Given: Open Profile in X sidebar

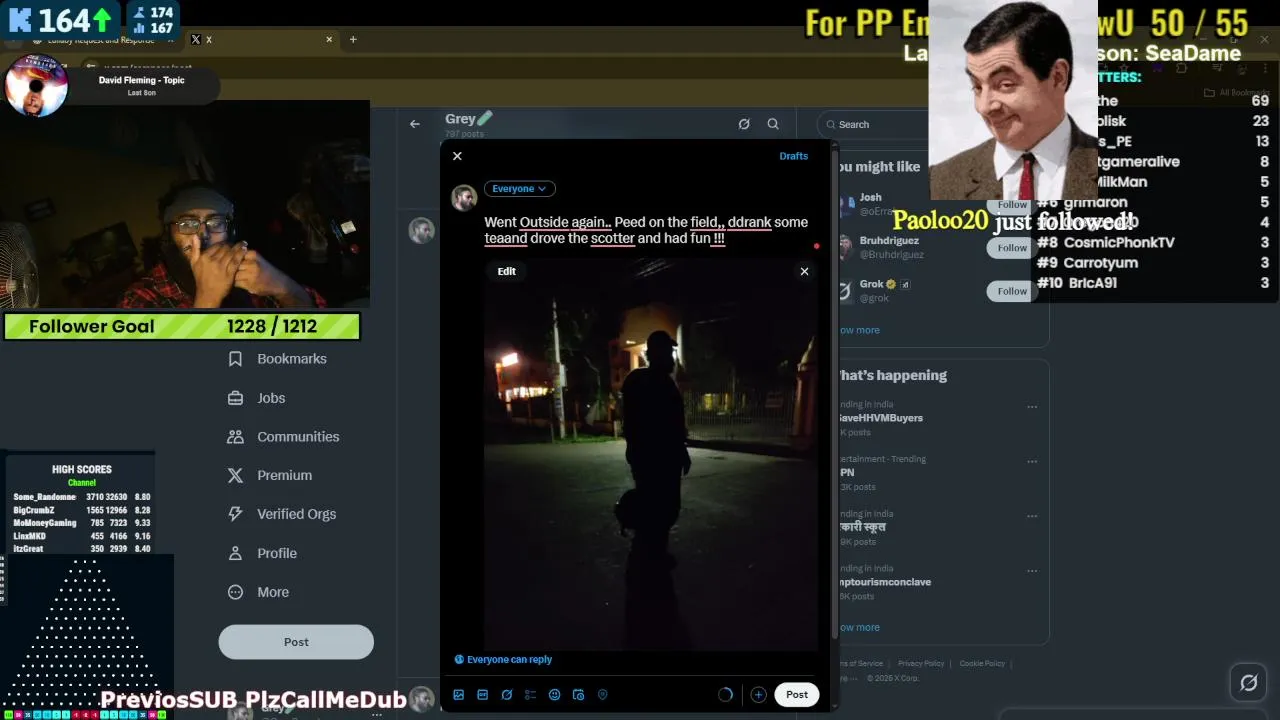Looking at the screenshot, I should pos(262,553).
